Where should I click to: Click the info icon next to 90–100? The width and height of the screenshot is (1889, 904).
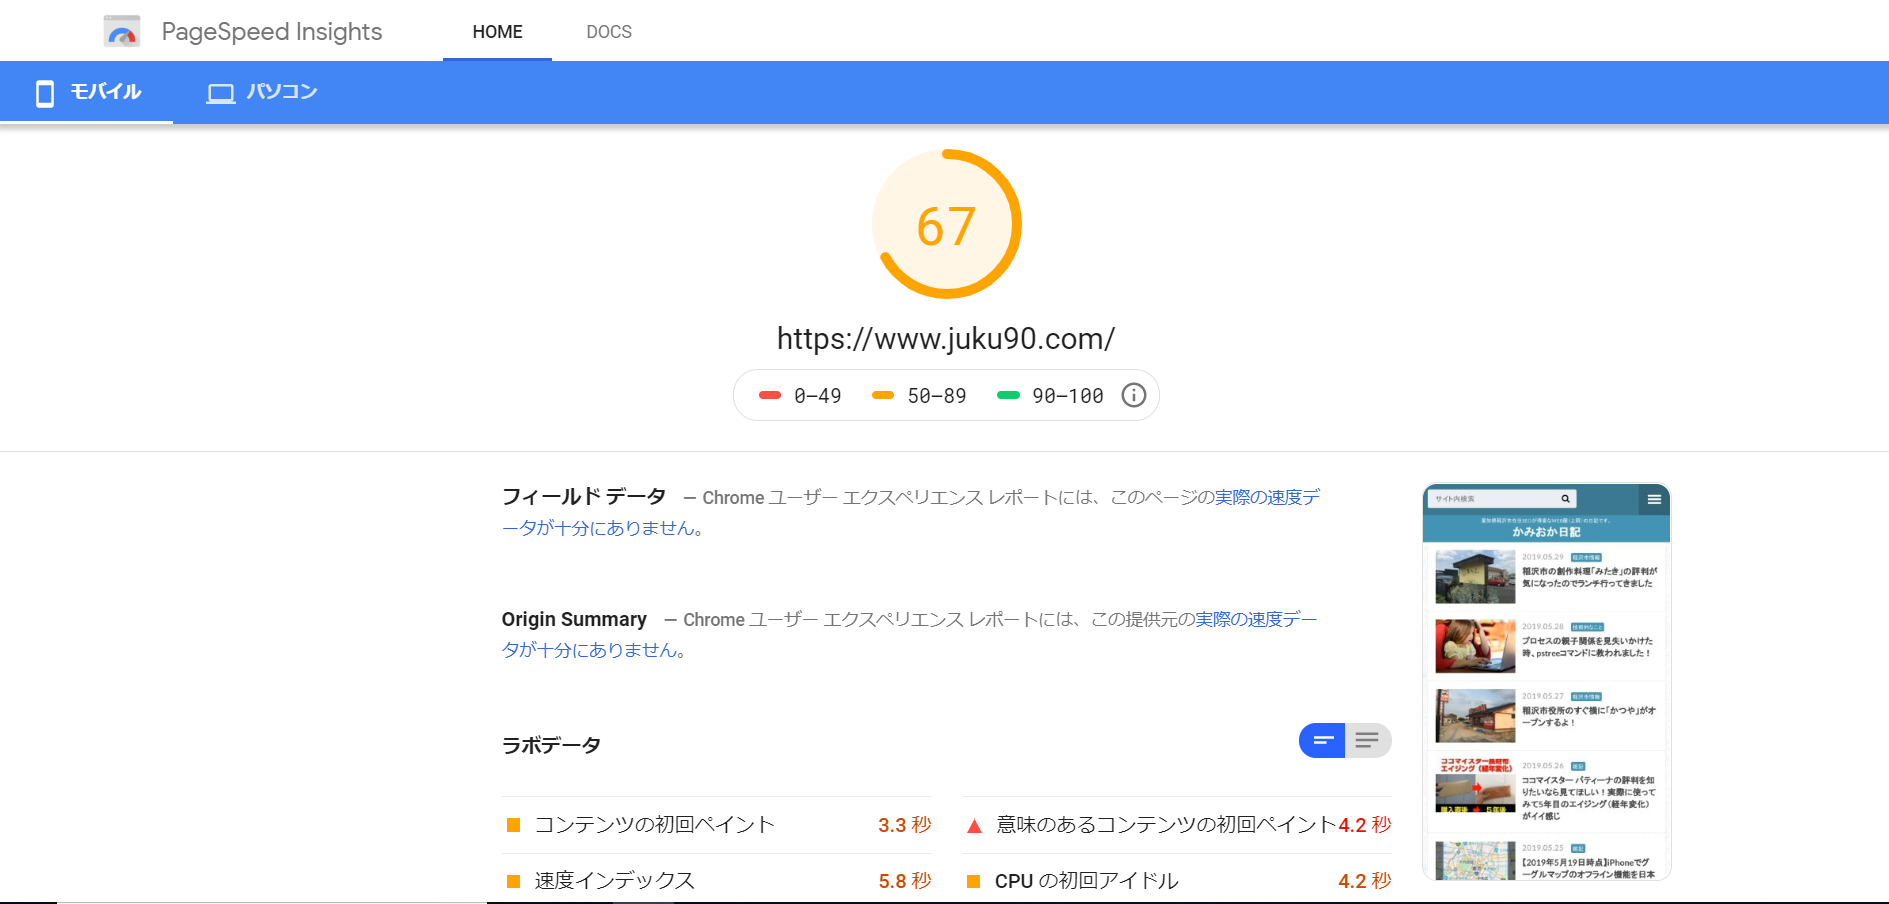1133,395
